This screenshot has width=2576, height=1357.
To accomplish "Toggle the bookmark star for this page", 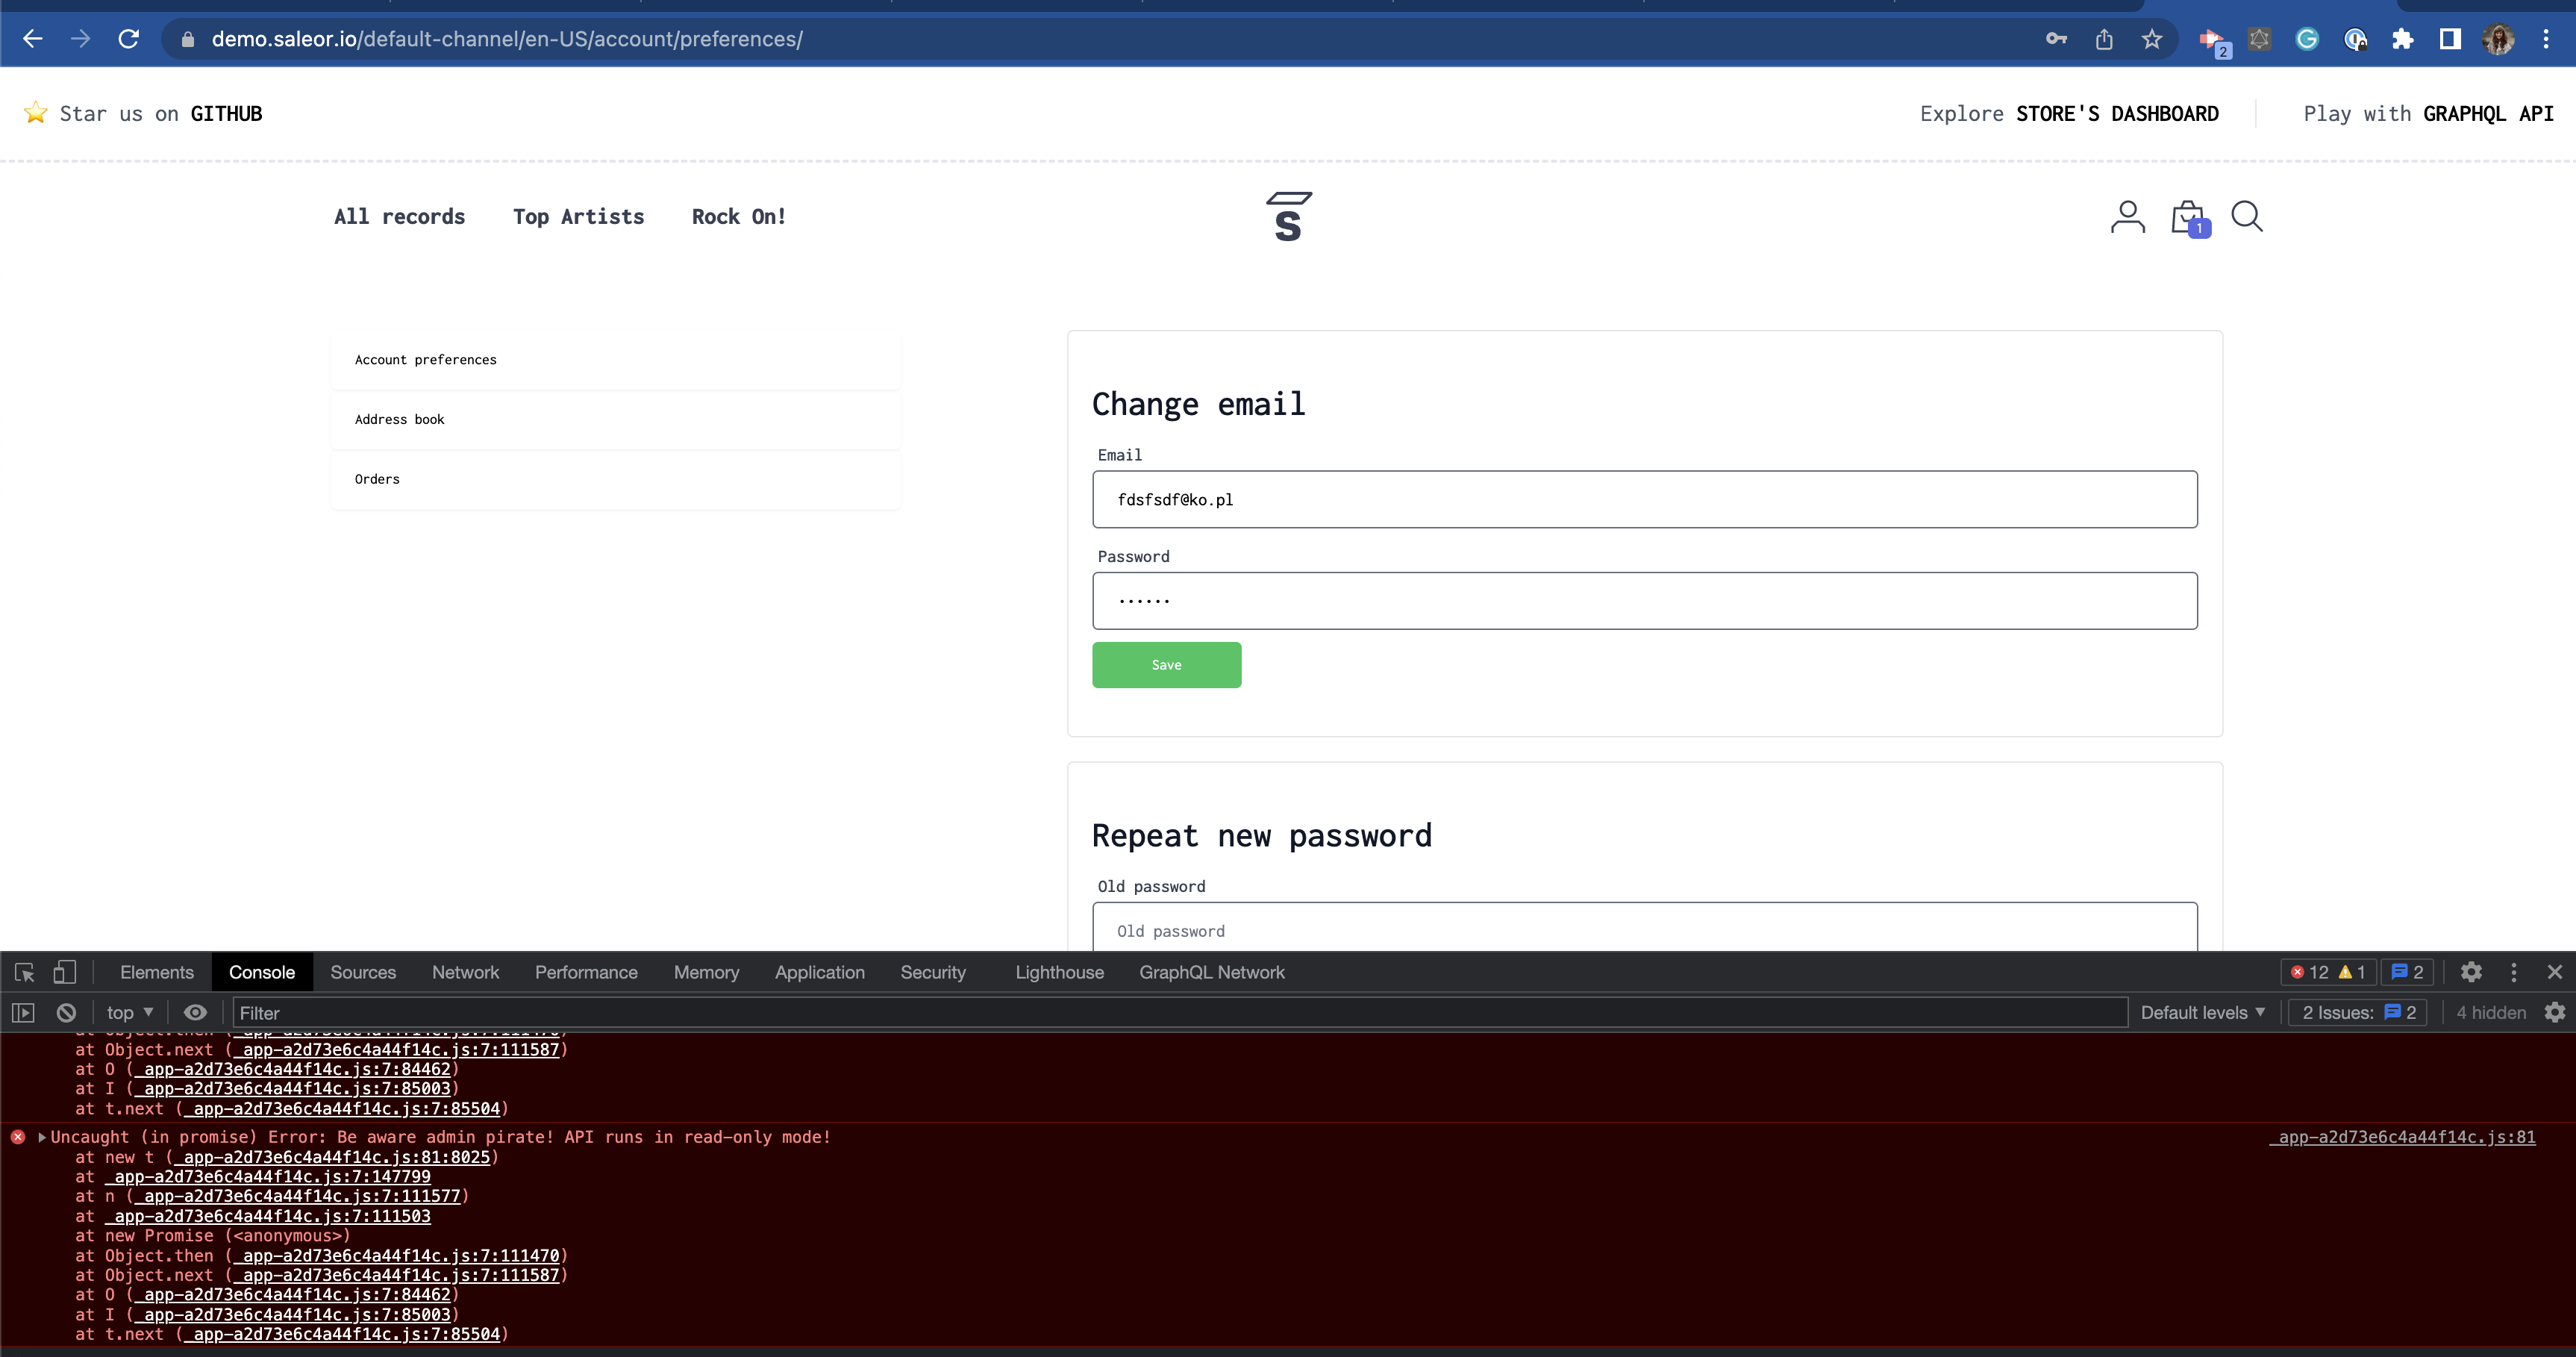I will (x=2151, y=39).
